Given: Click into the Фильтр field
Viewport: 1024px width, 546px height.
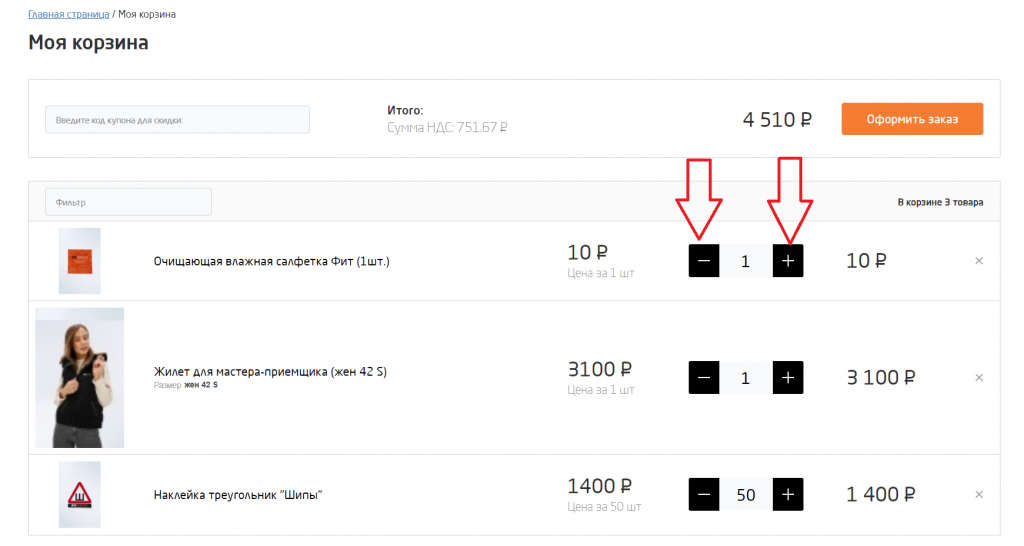Looking at the screenshot, I should pos(128,202).
